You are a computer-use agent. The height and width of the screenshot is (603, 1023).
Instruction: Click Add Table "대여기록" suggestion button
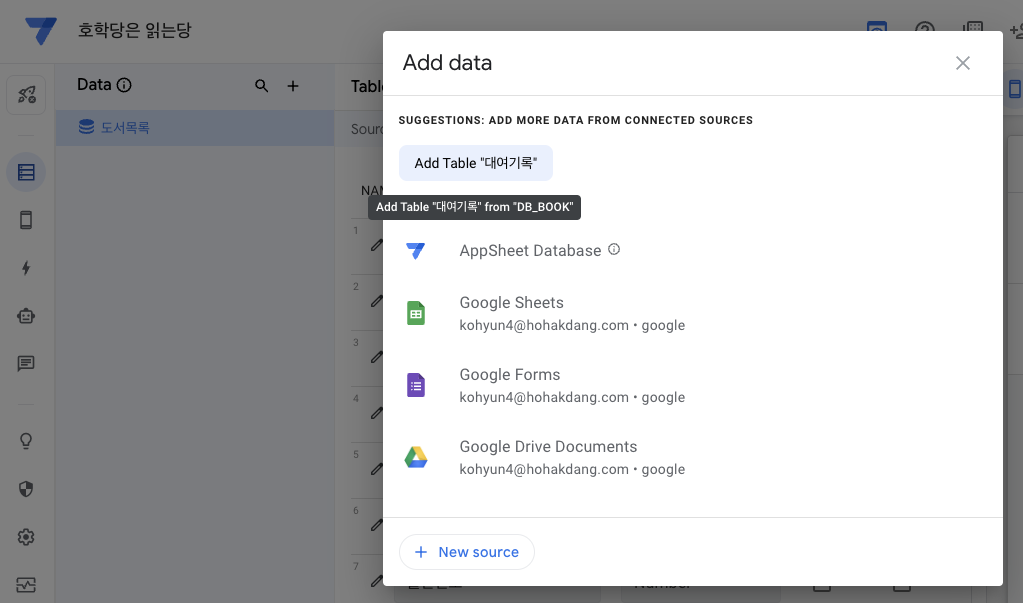click(x=476, y=163)
